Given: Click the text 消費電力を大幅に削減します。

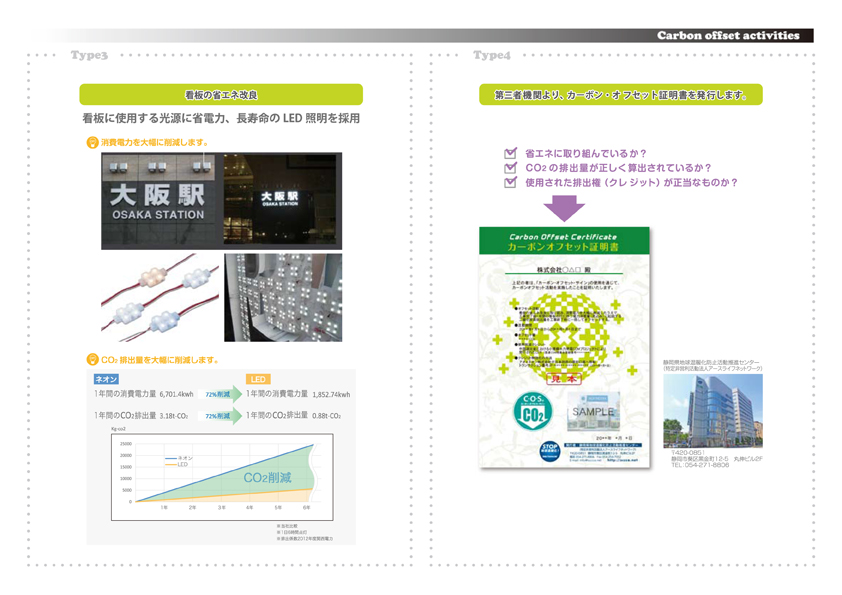Looking at the screenshot, I should (155, 142).
